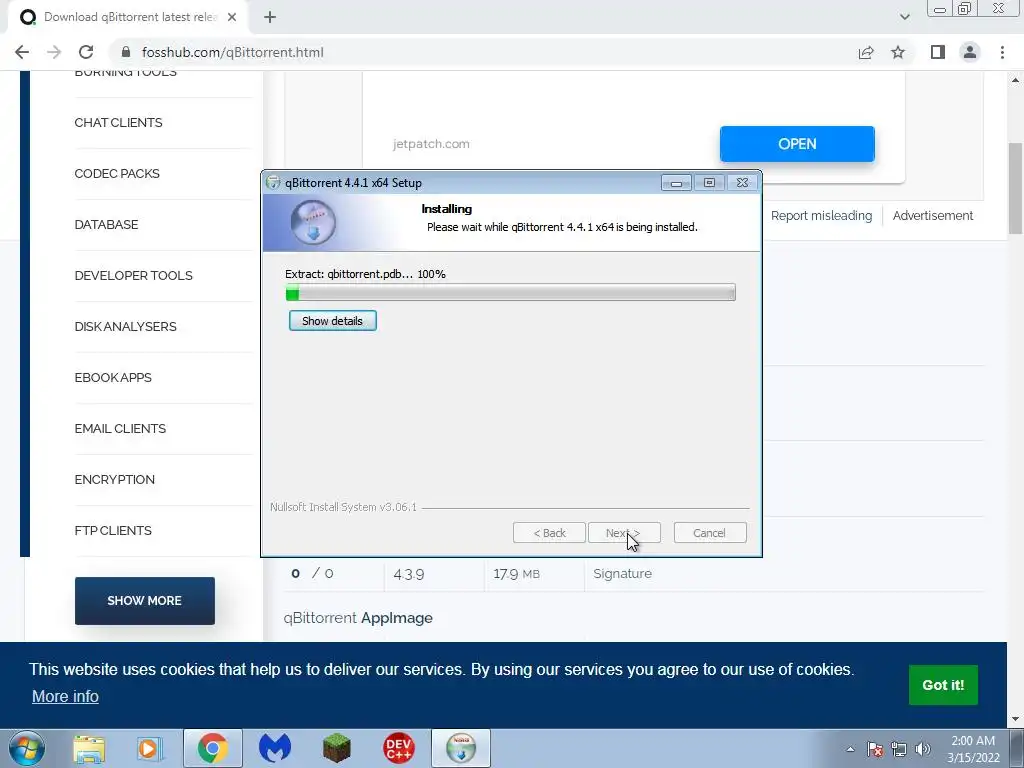Click Show details in the installer
The image size is (1024, 768).
click(332, 321)
